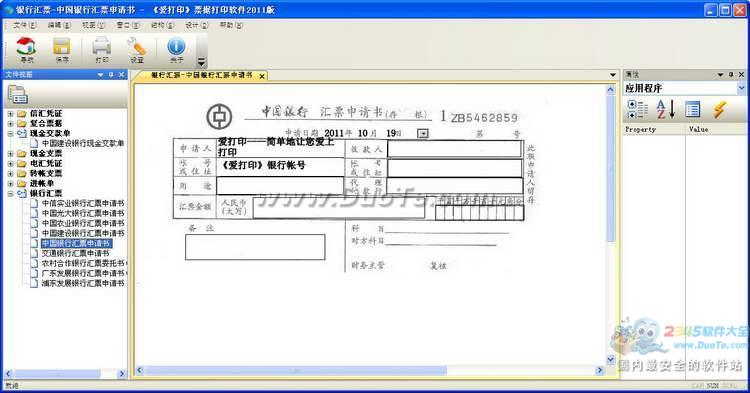Click the lightning-bolt Events icon
This screenshot has width=750, height=393.
click(719, 109)
